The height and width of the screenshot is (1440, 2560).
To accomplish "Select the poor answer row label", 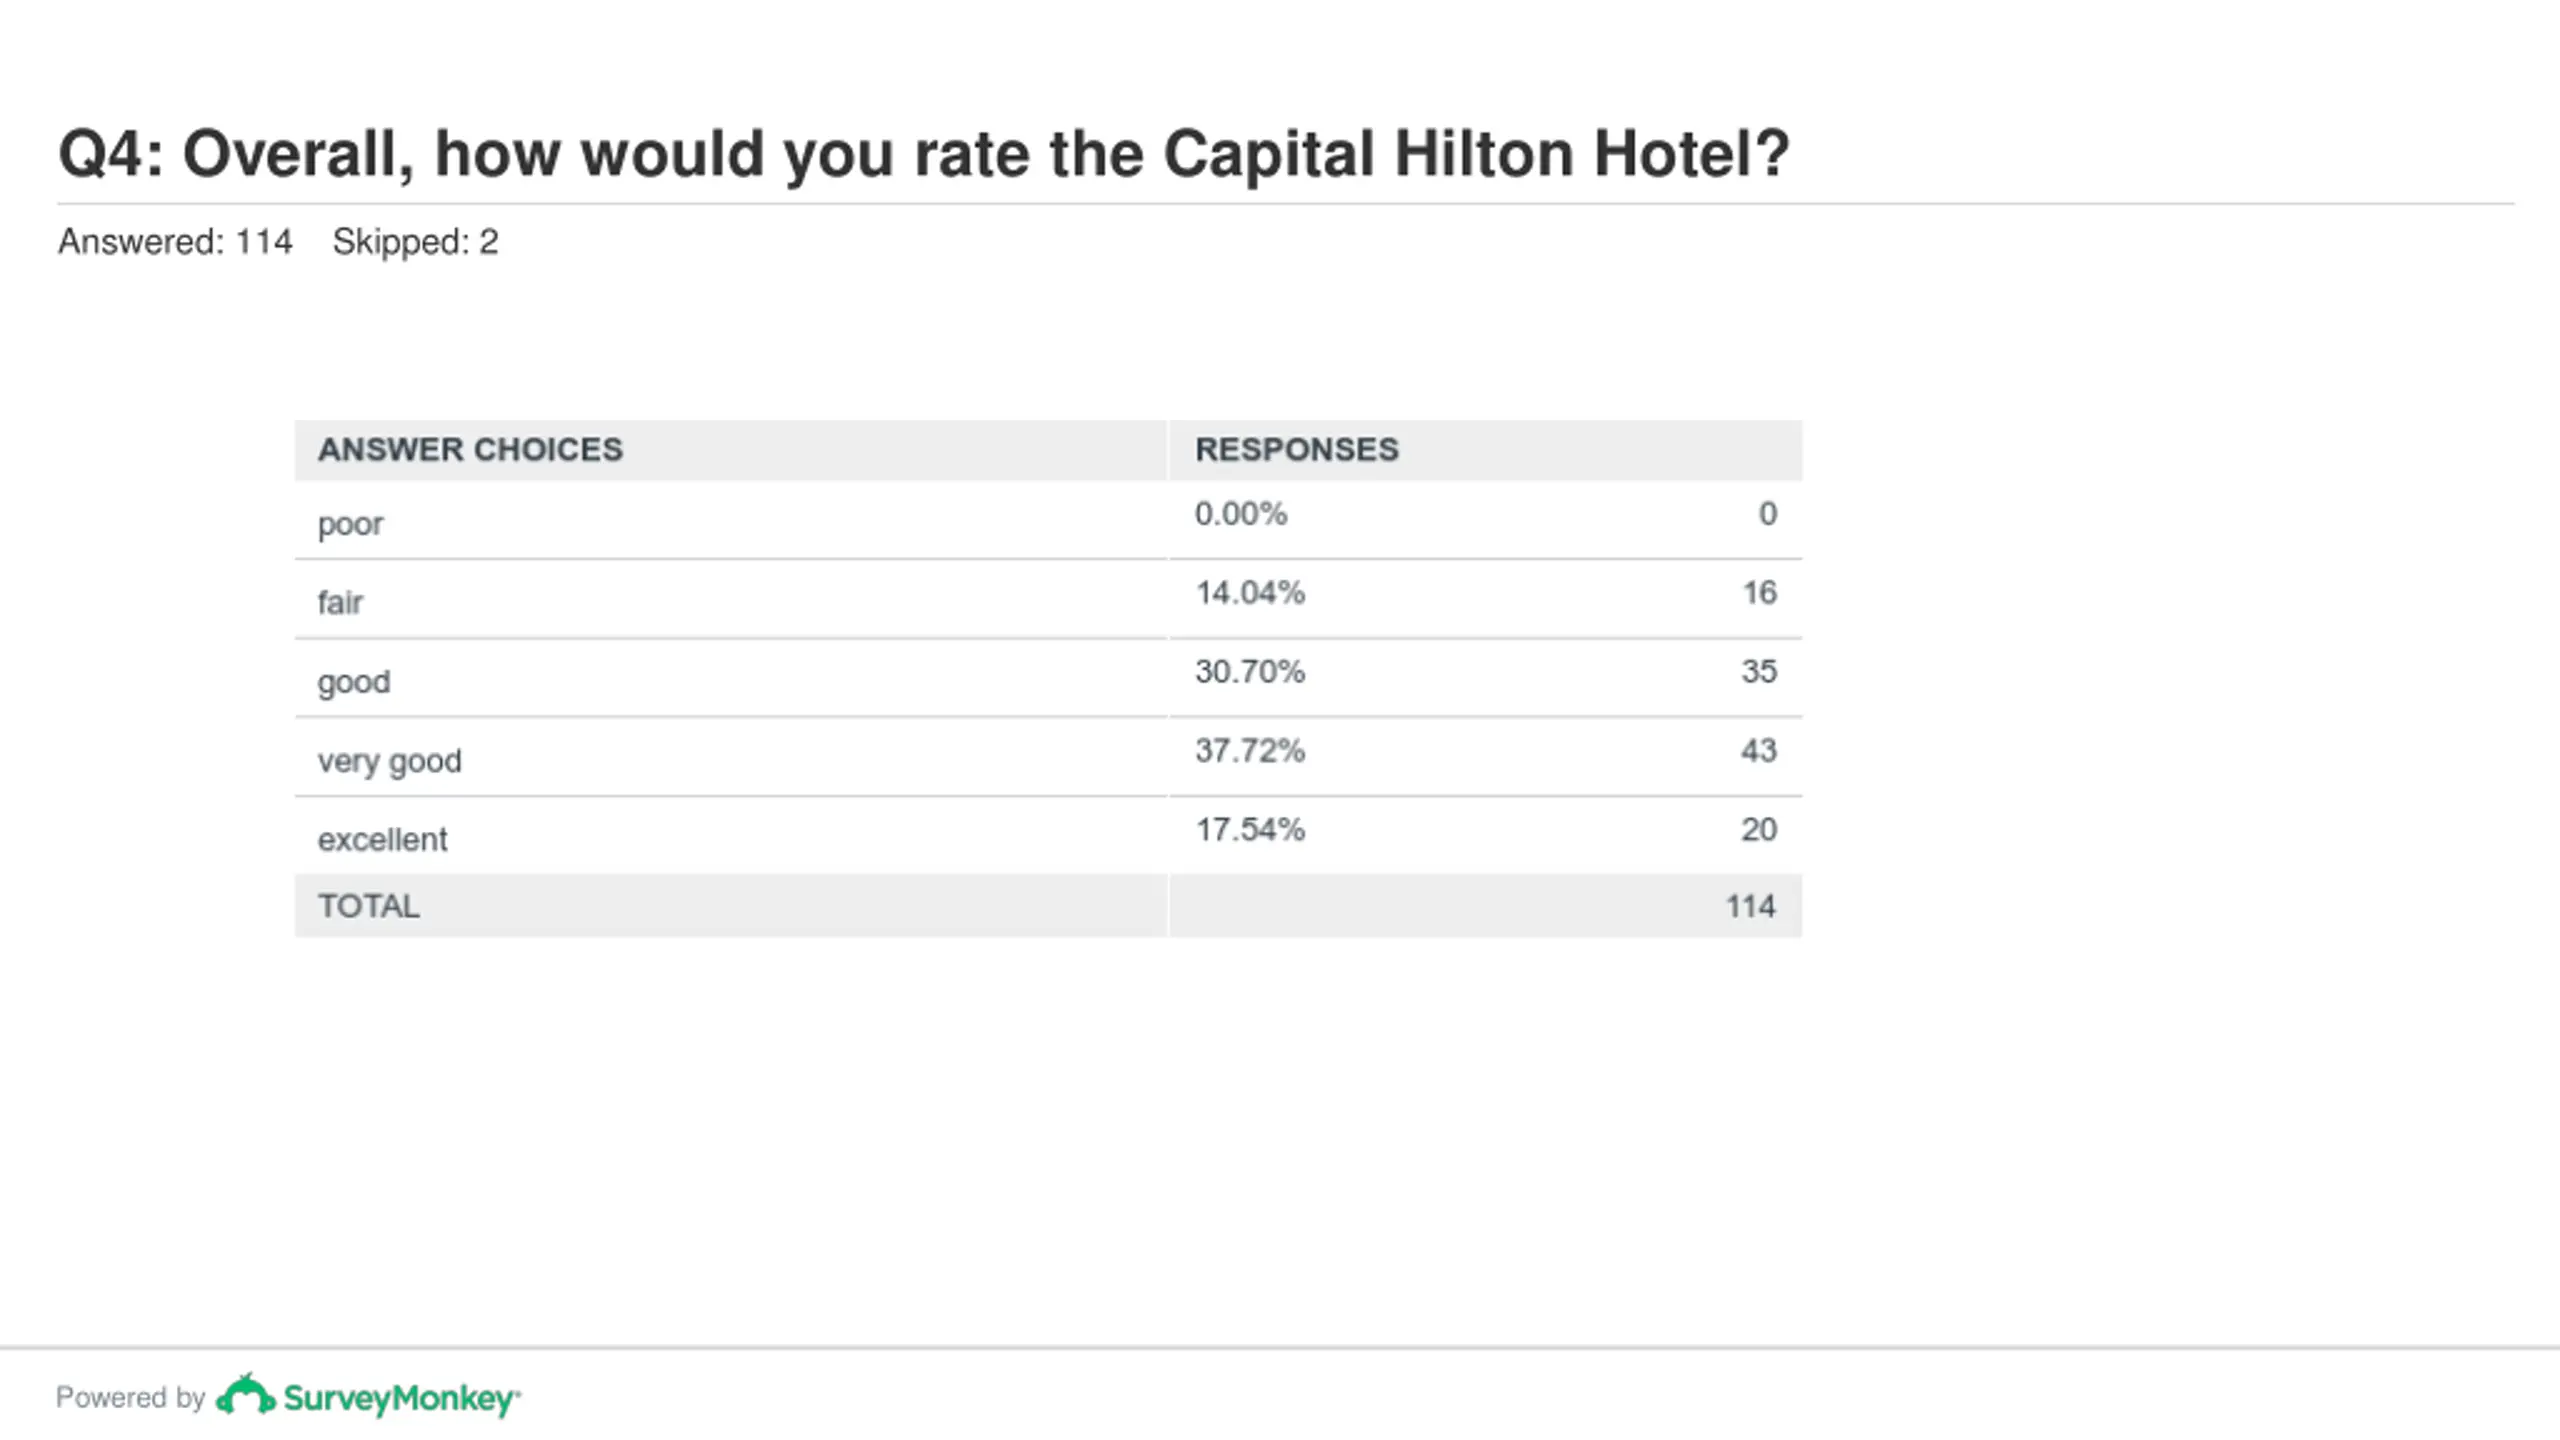I will (x=350, y=525).
